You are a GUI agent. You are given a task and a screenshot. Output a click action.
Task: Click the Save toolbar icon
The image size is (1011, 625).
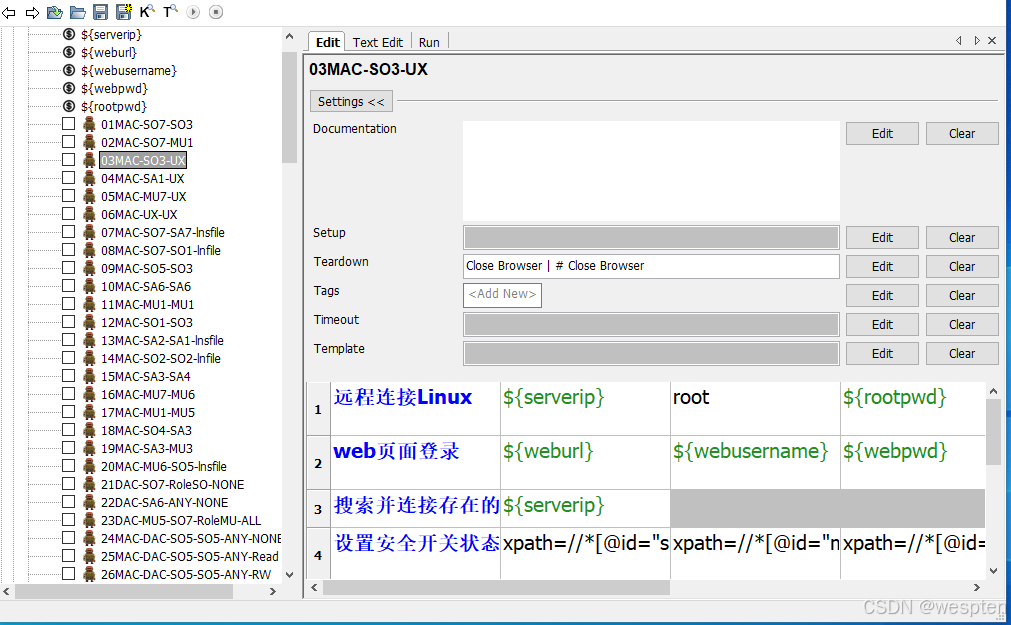[99, 12]
